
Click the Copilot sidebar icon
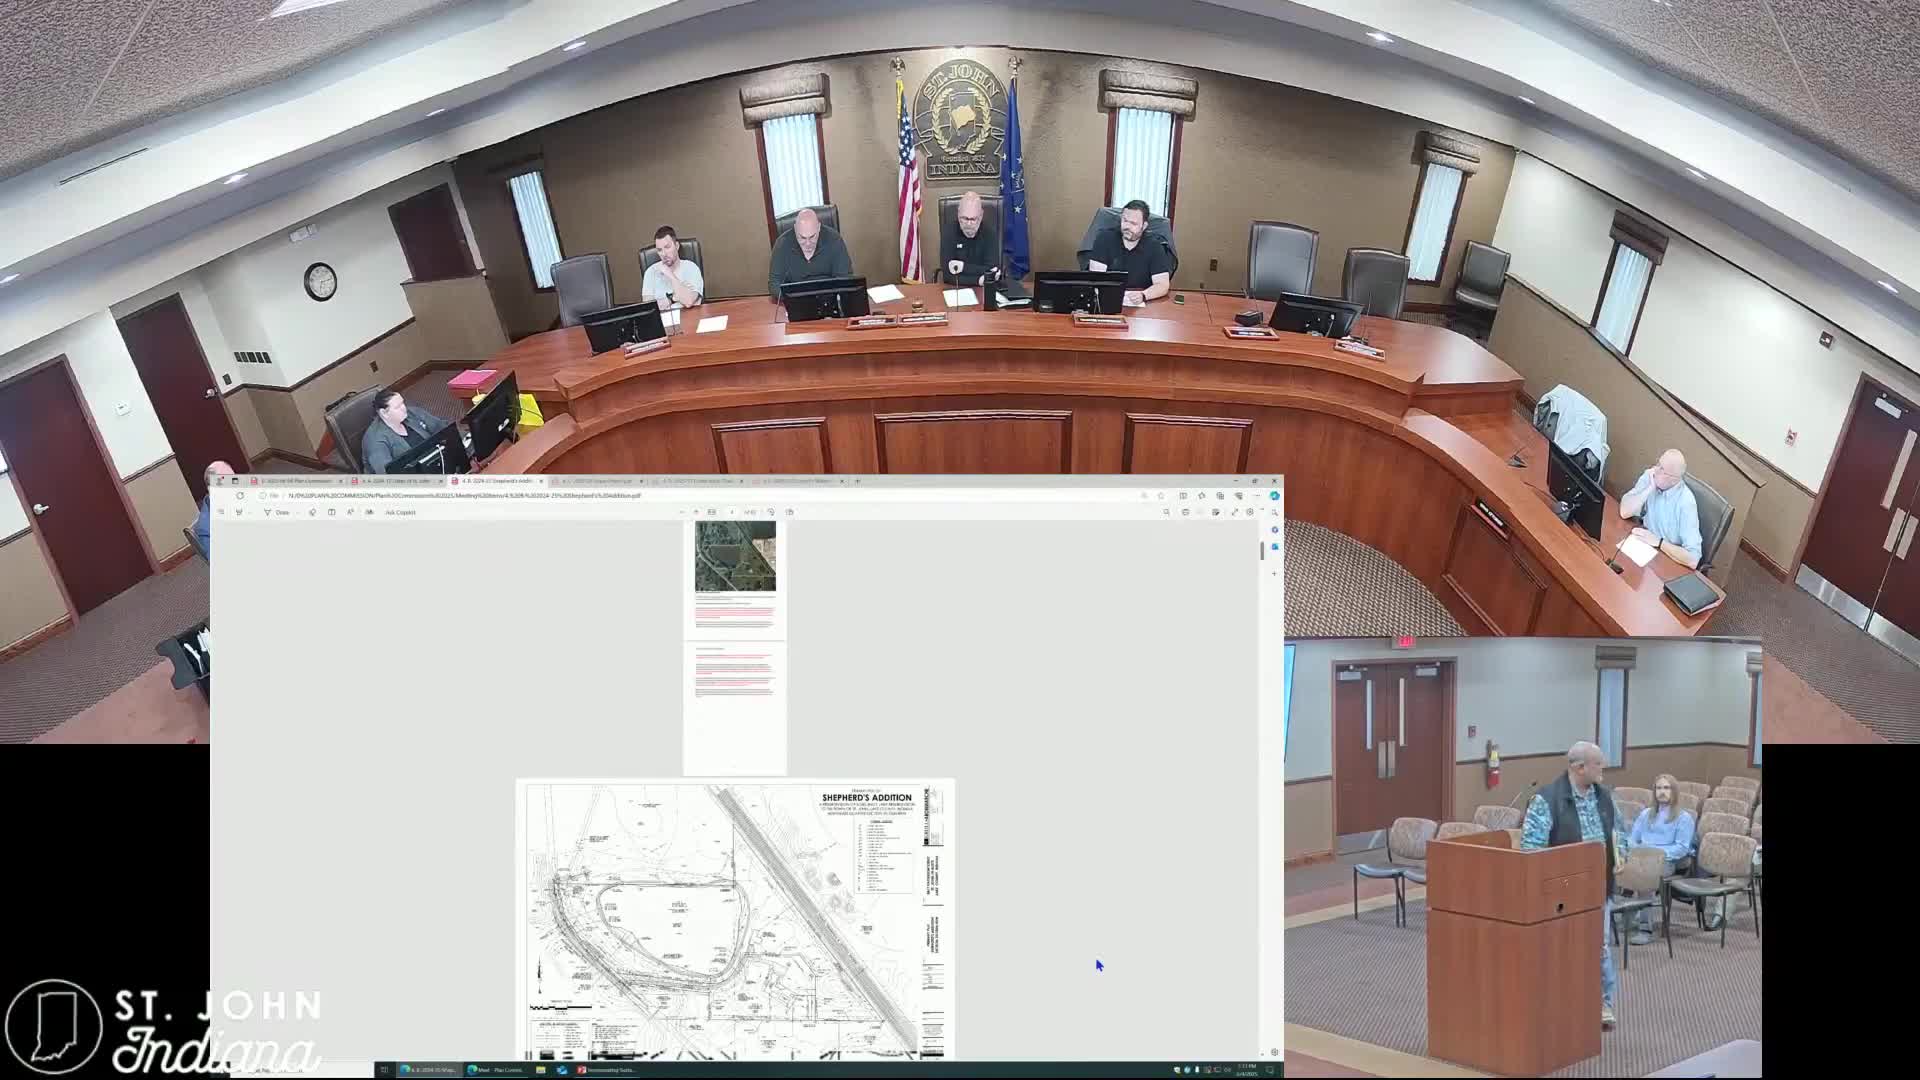(1275, 495)
